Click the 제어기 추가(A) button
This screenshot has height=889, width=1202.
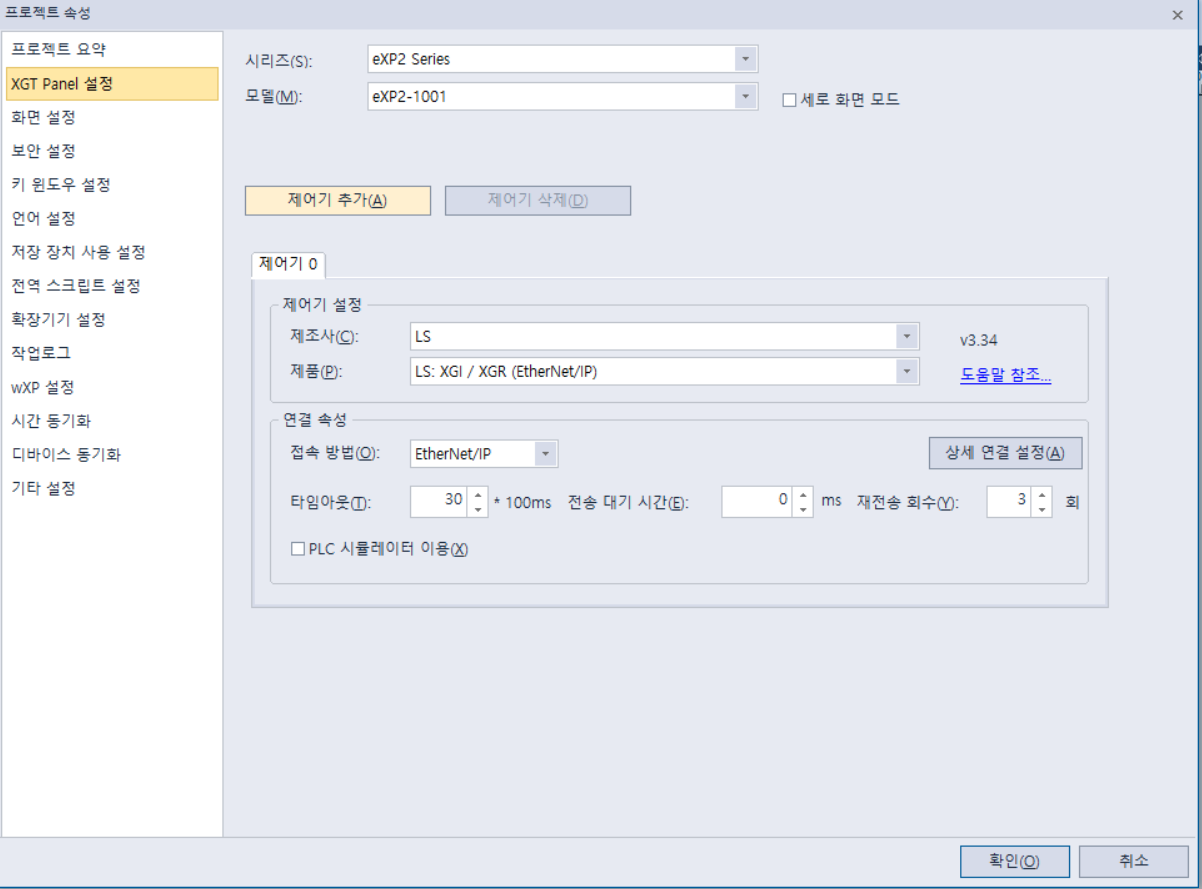point(337,200)
